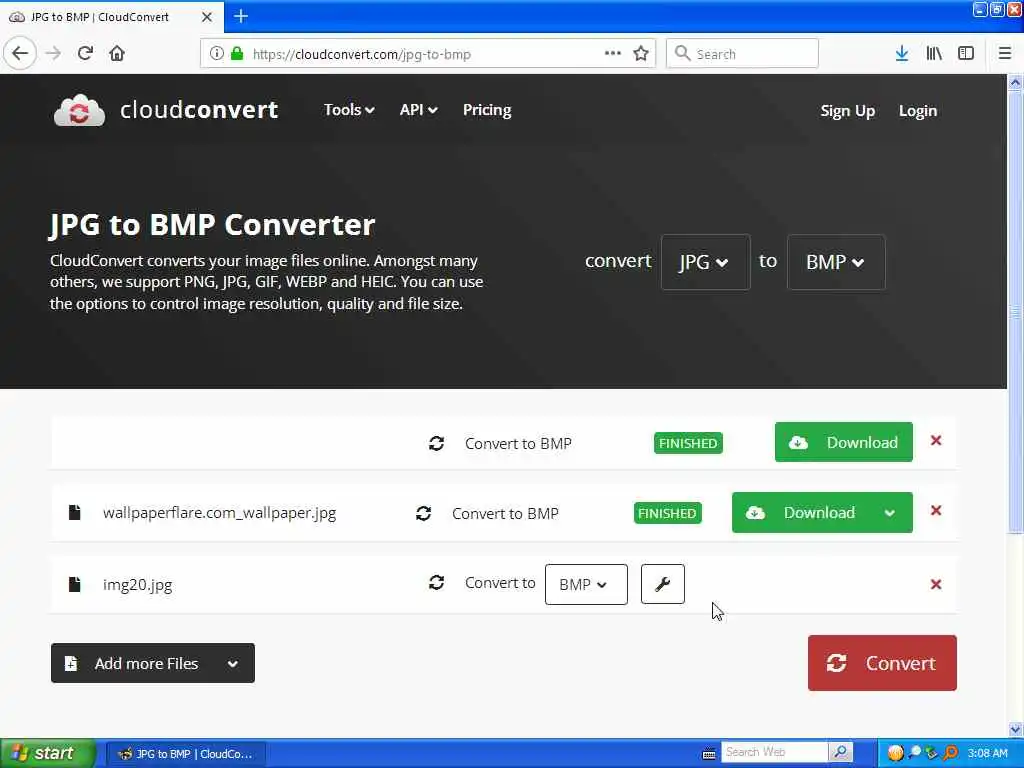This screenshot has height=768, width=1024.
Task: Click the scrollbar down arrow
Action: [1016, 729]
